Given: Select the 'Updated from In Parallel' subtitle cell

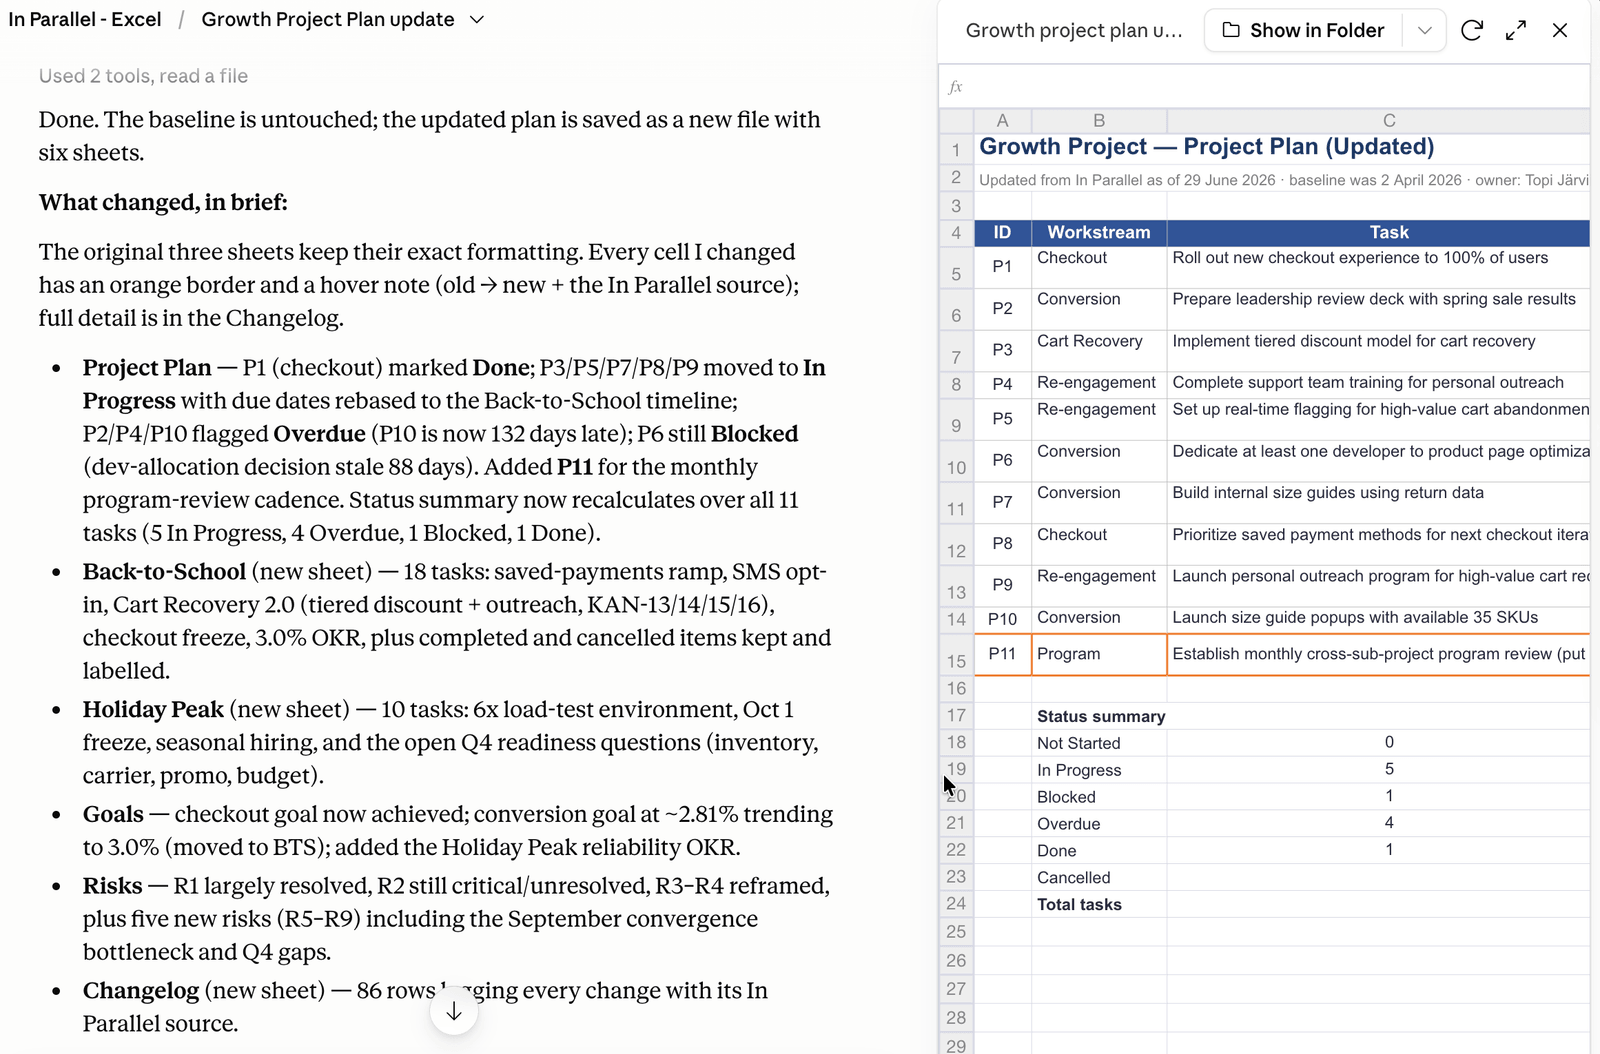Looking at the screenshot, I should tap(1282, 180).
